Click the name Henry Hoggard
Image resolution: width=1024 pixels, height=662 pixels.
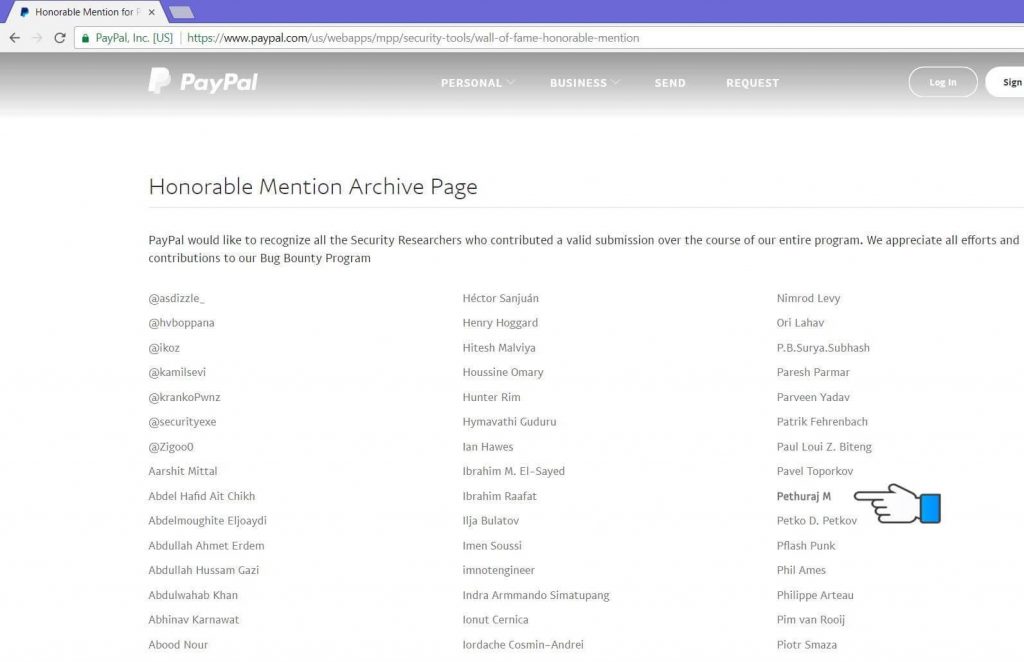(500, 323)
